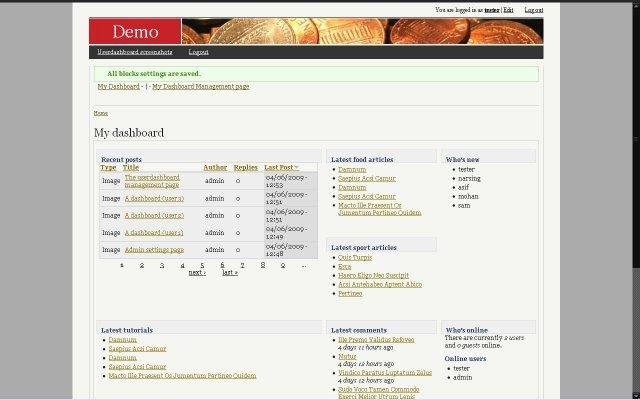
Task: Click 'tester' in the Who's new list
Action: click(x=466, y=169)
